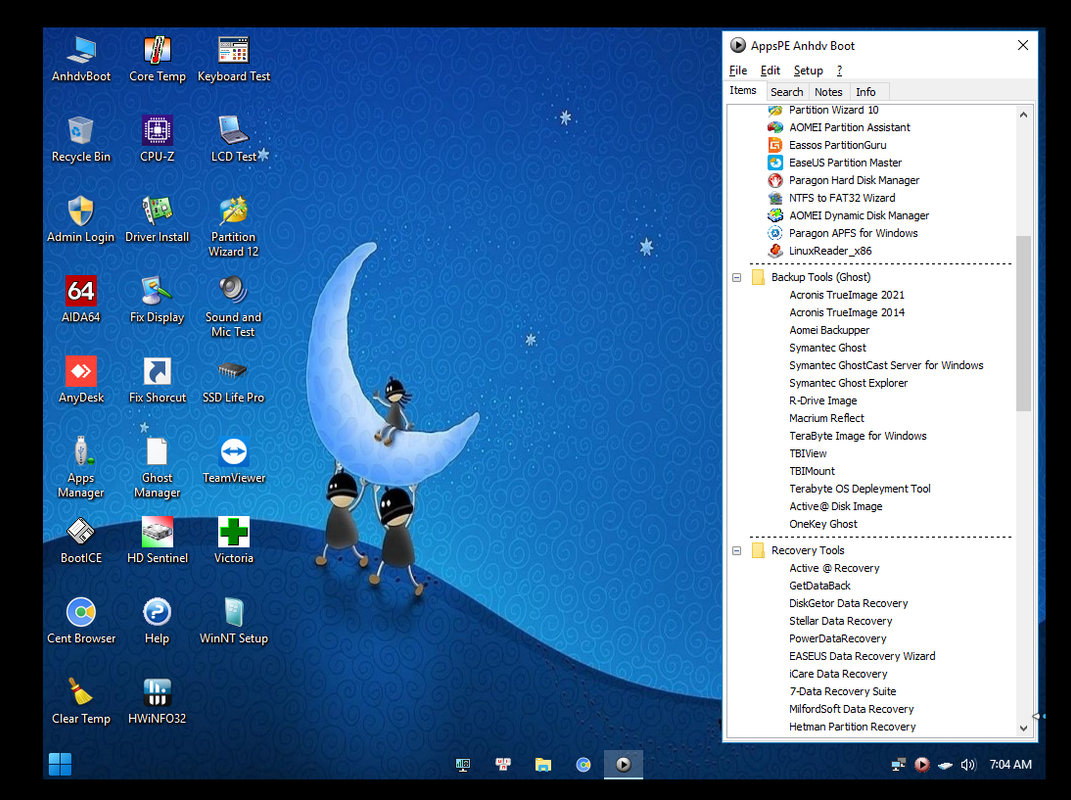Open the Edit menu in AppsPE
Viewport: 1071px width, 800px height.
point(770,70)
